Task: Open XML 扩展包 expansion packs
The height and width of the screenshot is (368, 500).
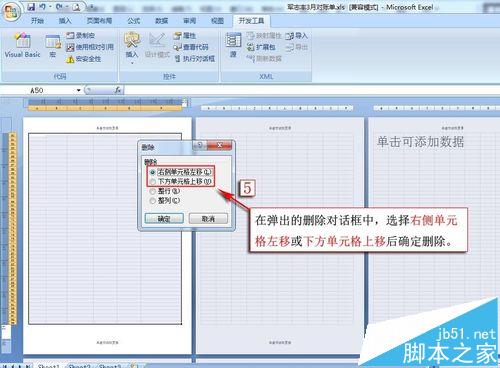Action: click(x=261, y=47)
